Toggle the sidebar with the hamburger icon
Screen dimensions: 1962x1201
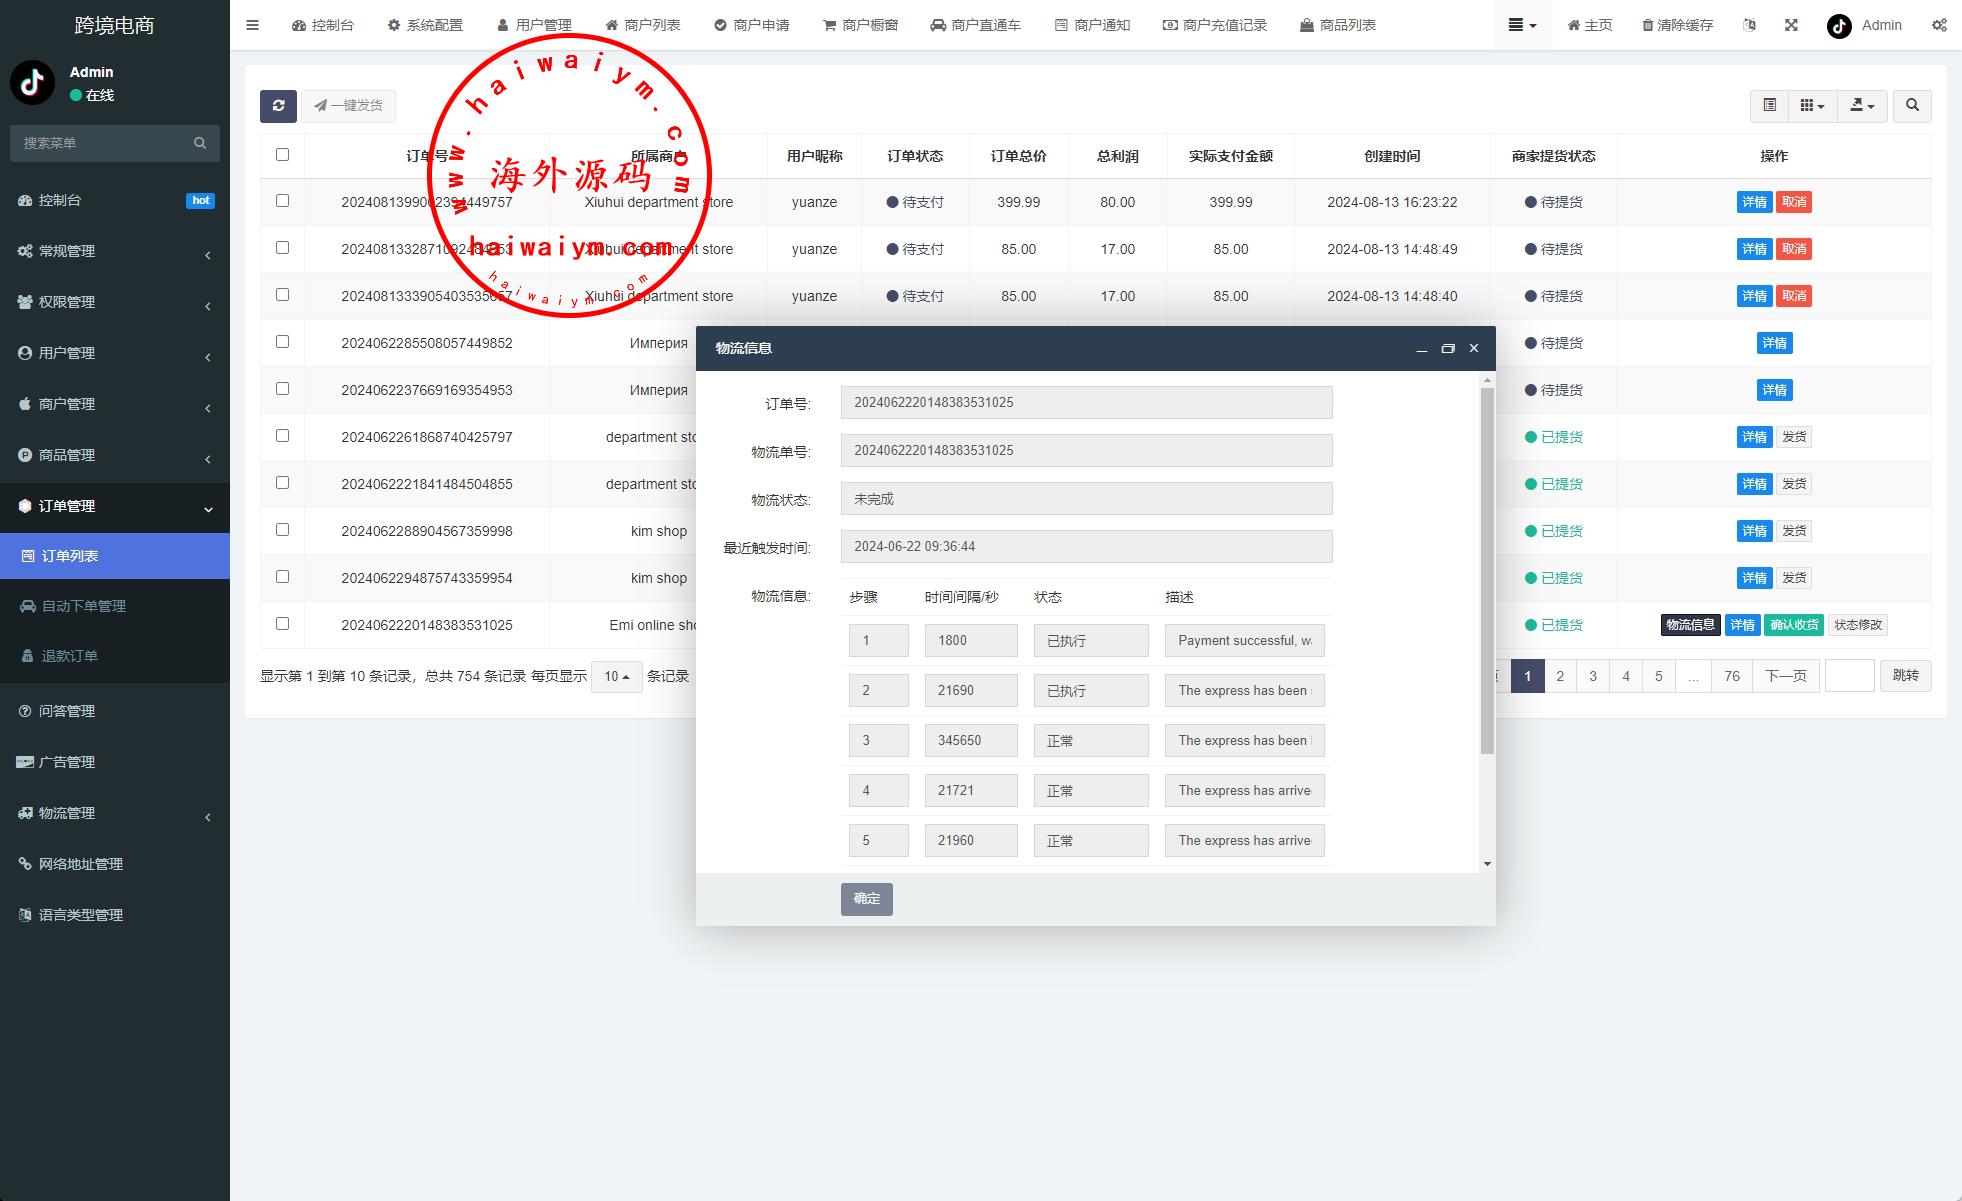252,25
